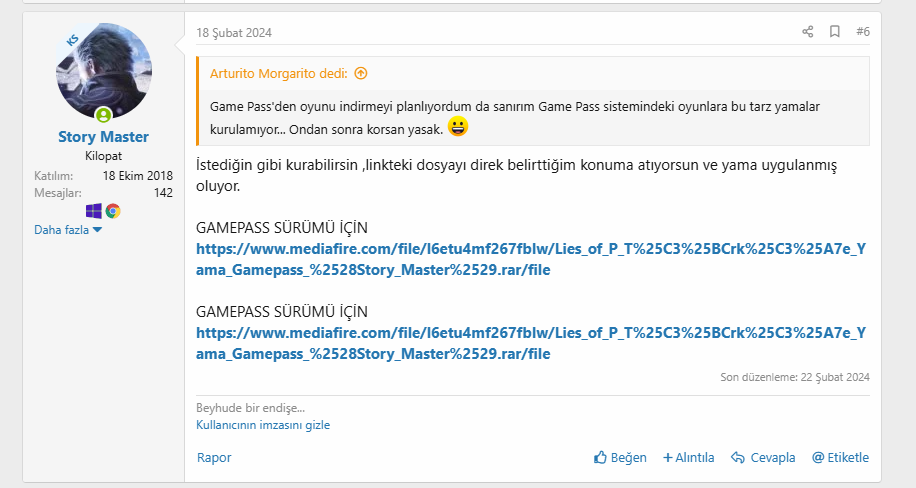Open the Arturito Morgarito dedi quote link
The image size is (916, 488).
pyautogui.click(x=279, y=74)
